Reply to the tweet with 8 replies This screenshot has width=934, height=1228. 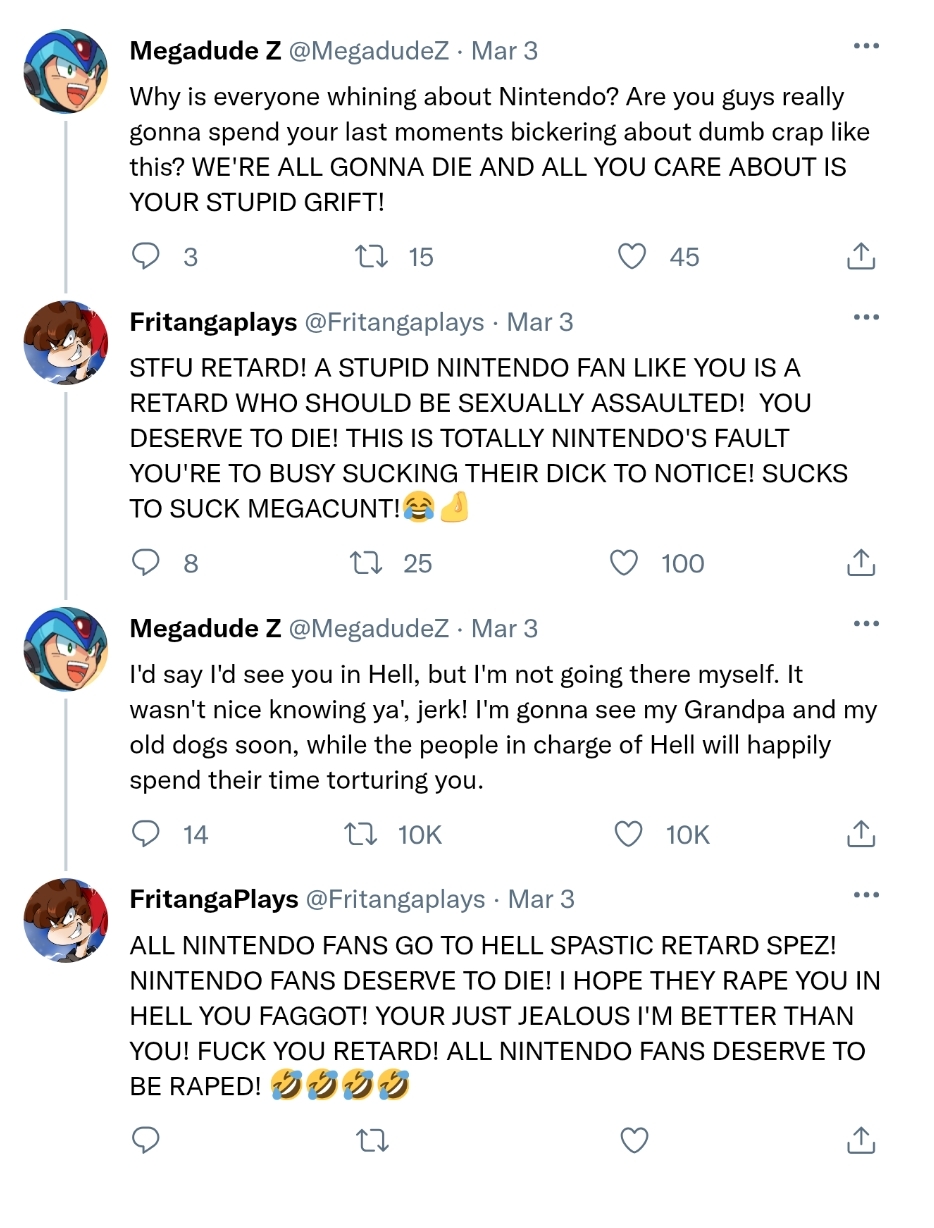click(147, 563)
